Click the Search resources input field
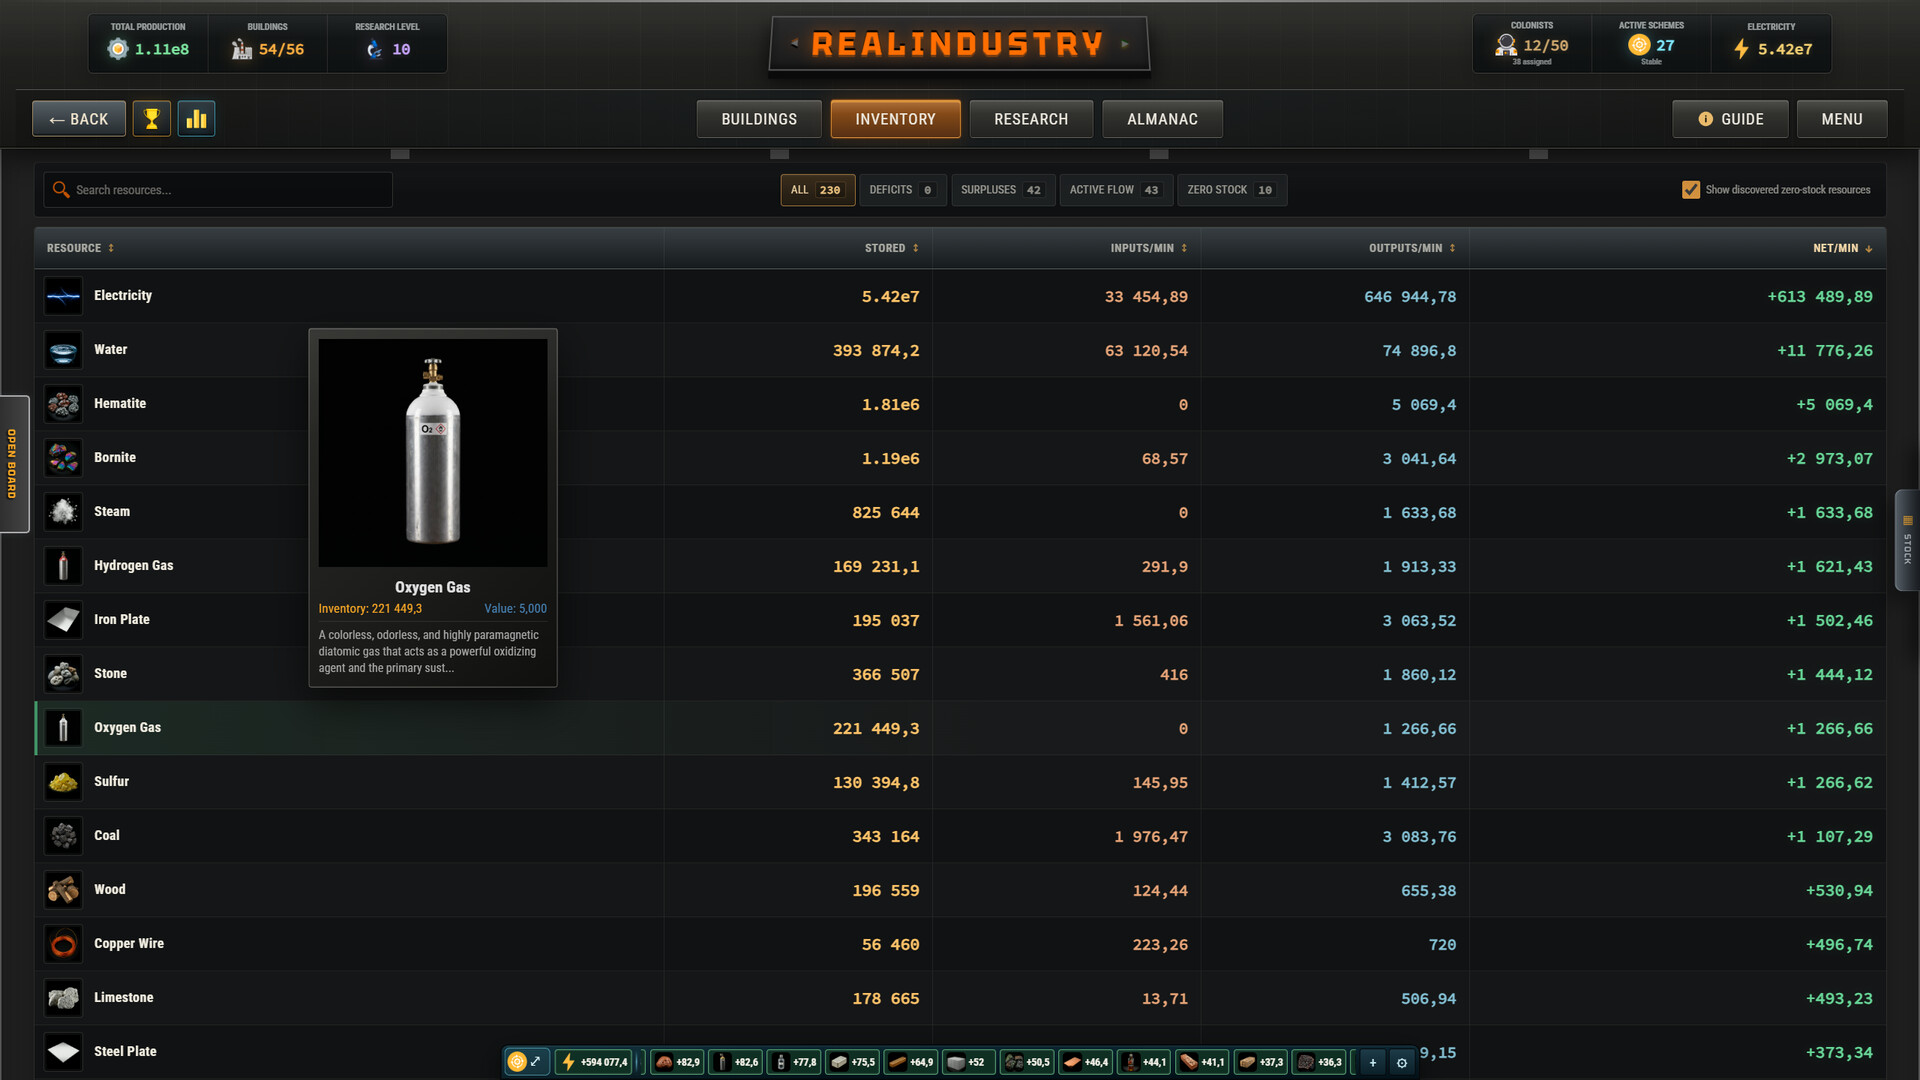 click(x=218, y=190)
